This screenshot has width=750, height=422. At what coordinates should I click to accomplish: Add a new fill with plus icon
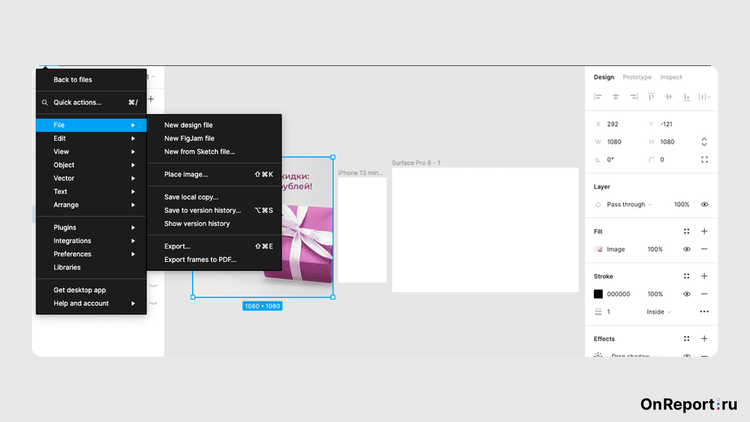pyautogui.click(x=704, y=231)
